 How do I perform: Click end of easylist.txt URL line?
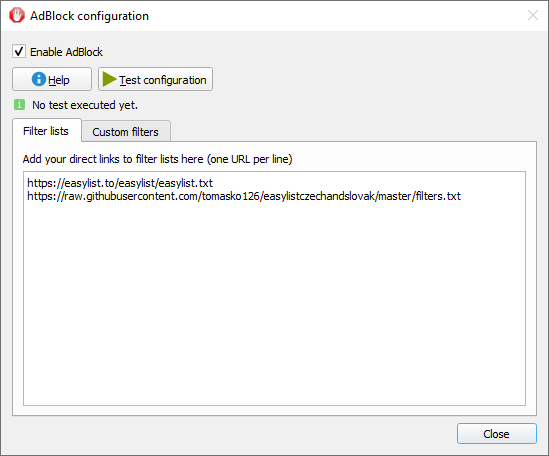point(213,183)
